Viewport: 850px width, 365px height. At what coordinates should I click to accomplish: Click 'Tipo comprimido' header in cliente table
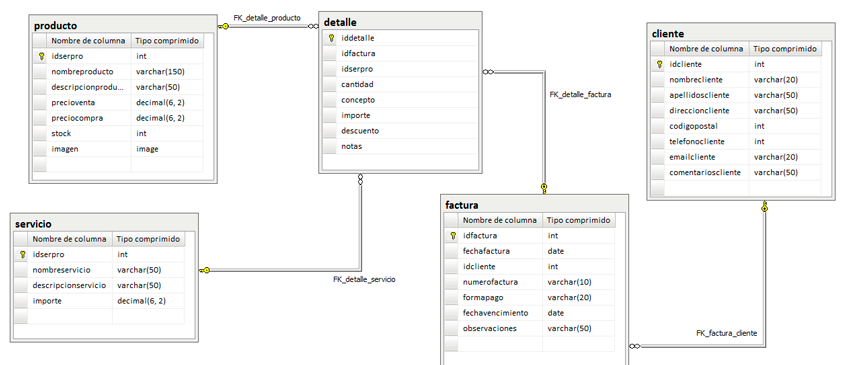785,49
